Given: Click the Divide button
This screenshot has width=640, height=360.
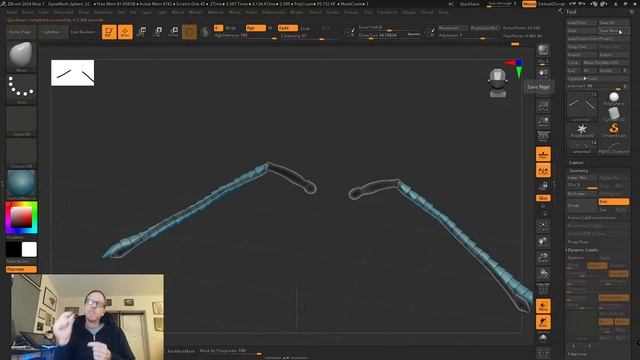Looking at the screenshot, I should 582,205.
